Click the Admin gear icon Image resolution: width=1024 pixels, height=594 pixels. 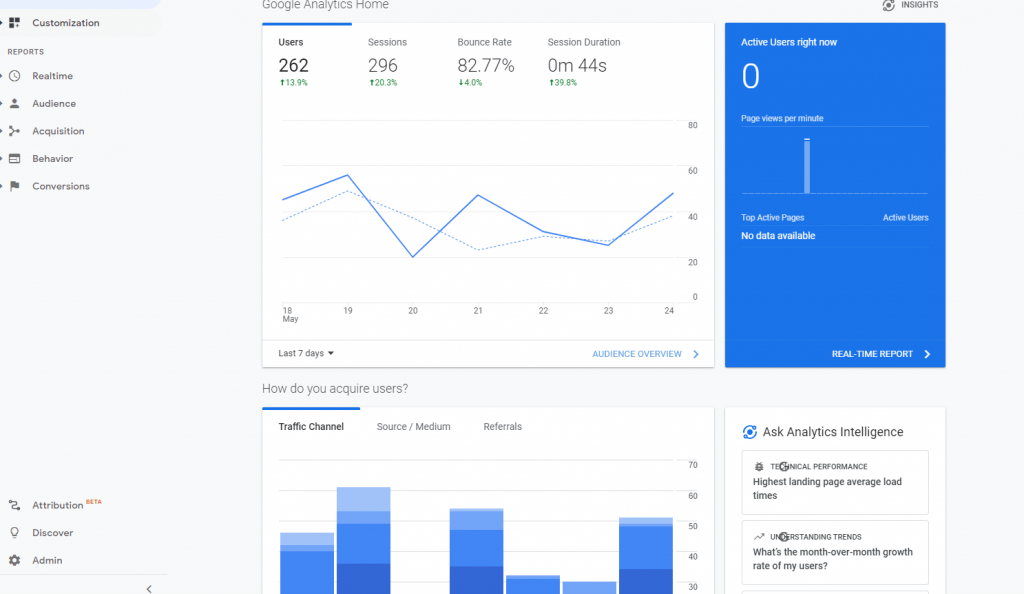(14, 560)
